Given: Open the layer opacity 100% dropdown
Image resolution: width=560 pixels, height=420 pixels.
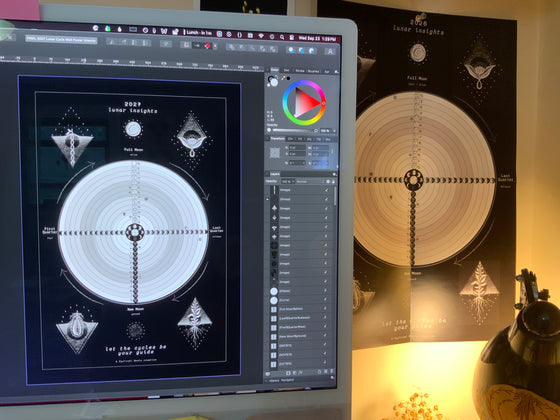Looking at the screenshot, I should point(288,181).
